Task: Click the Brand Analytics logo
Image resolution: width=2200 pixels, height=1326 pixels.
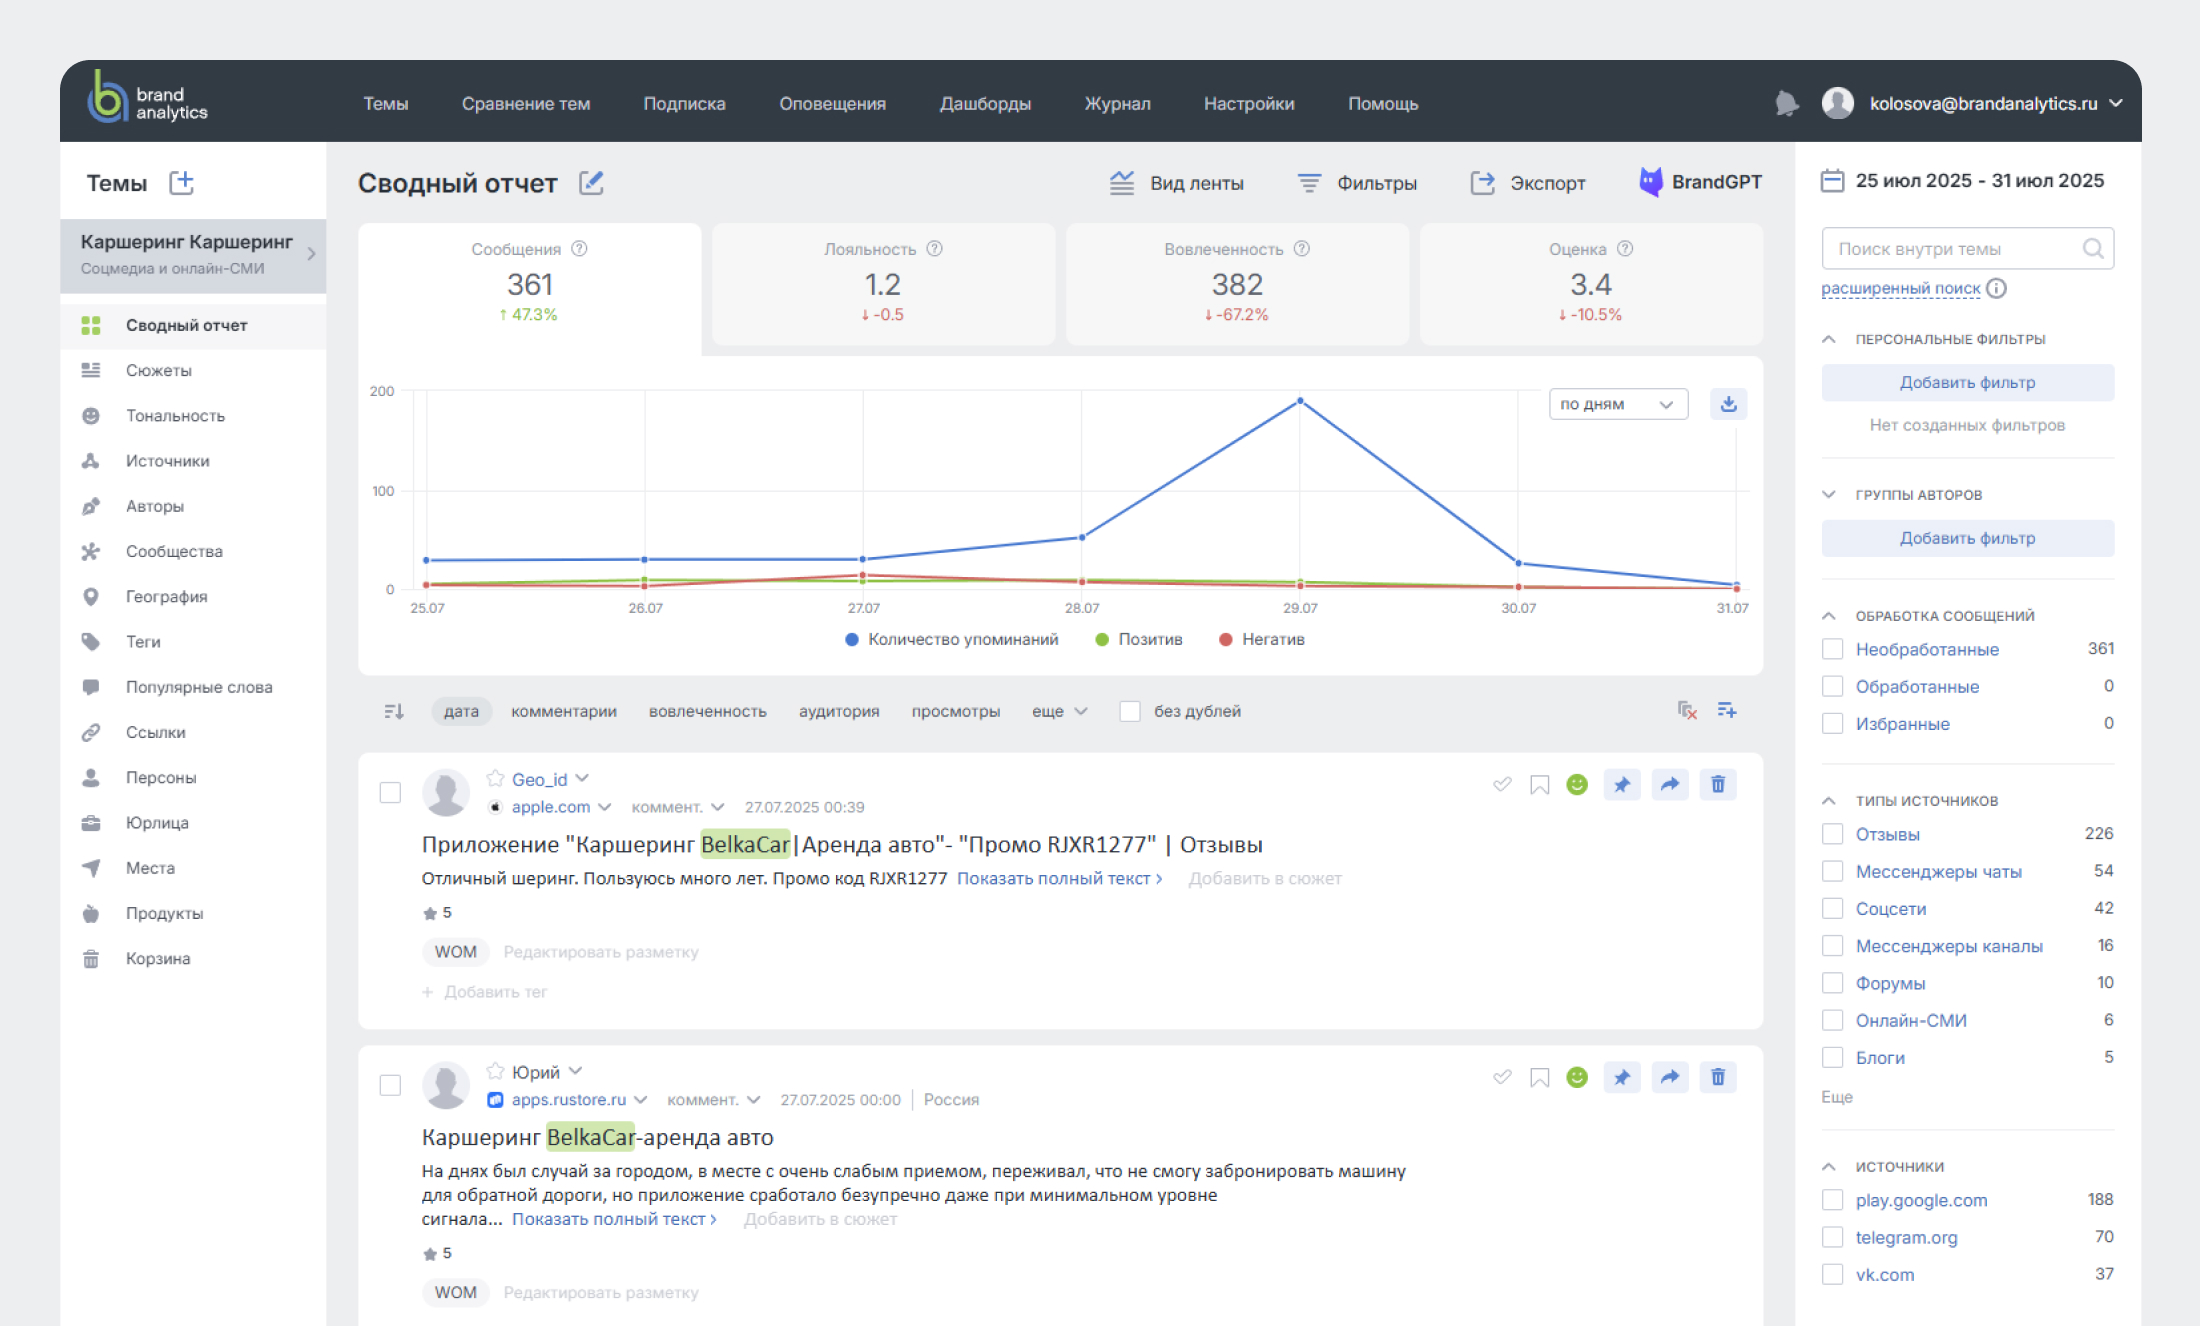Action: point(148,97)
